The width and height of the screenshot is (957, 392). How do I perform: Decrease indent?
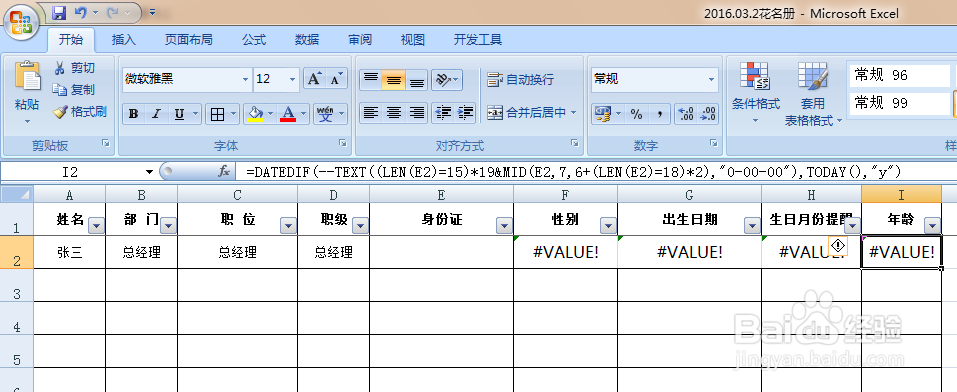(442, 113)
